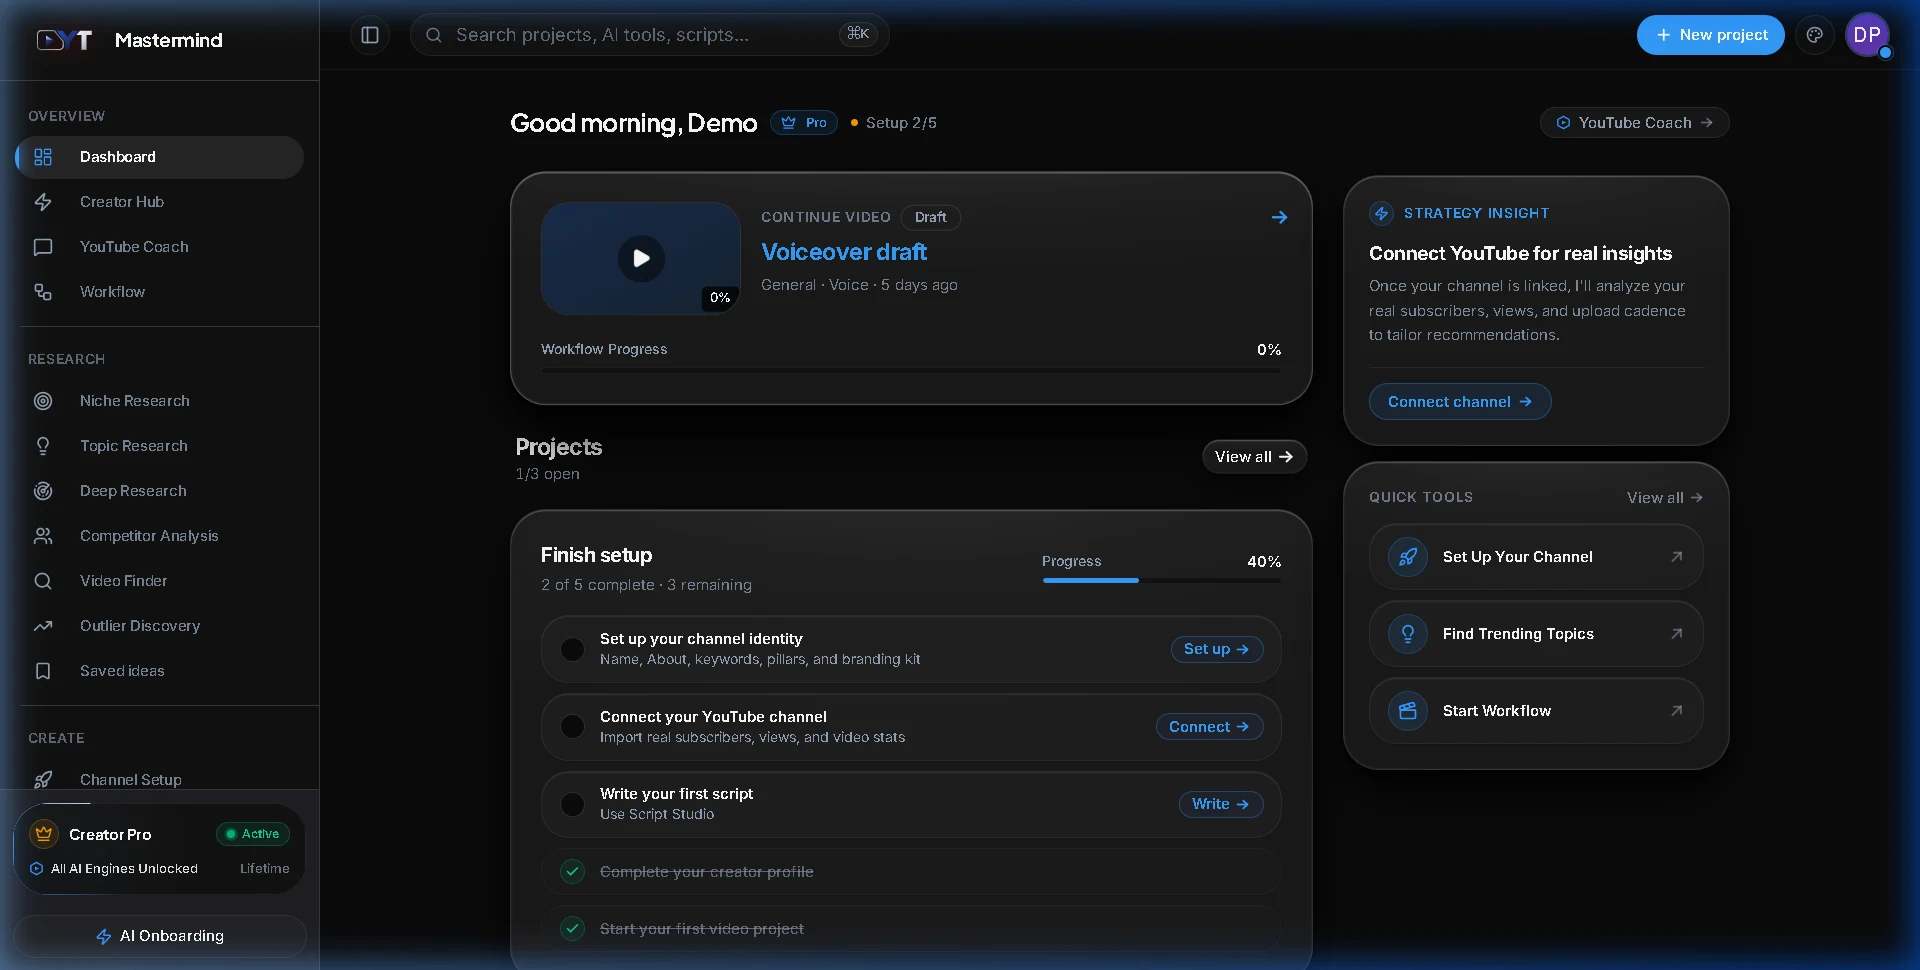
Task: Click the Outlier Discovery trend icon
Action: [x=43, y=626]
